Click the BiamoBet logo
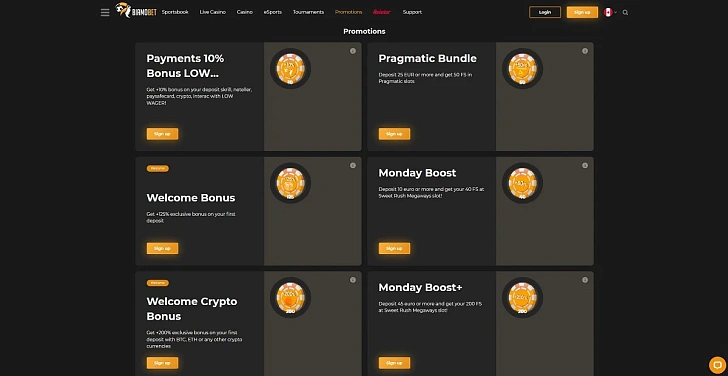Screen dimensions: 728x376 [136, 11]
